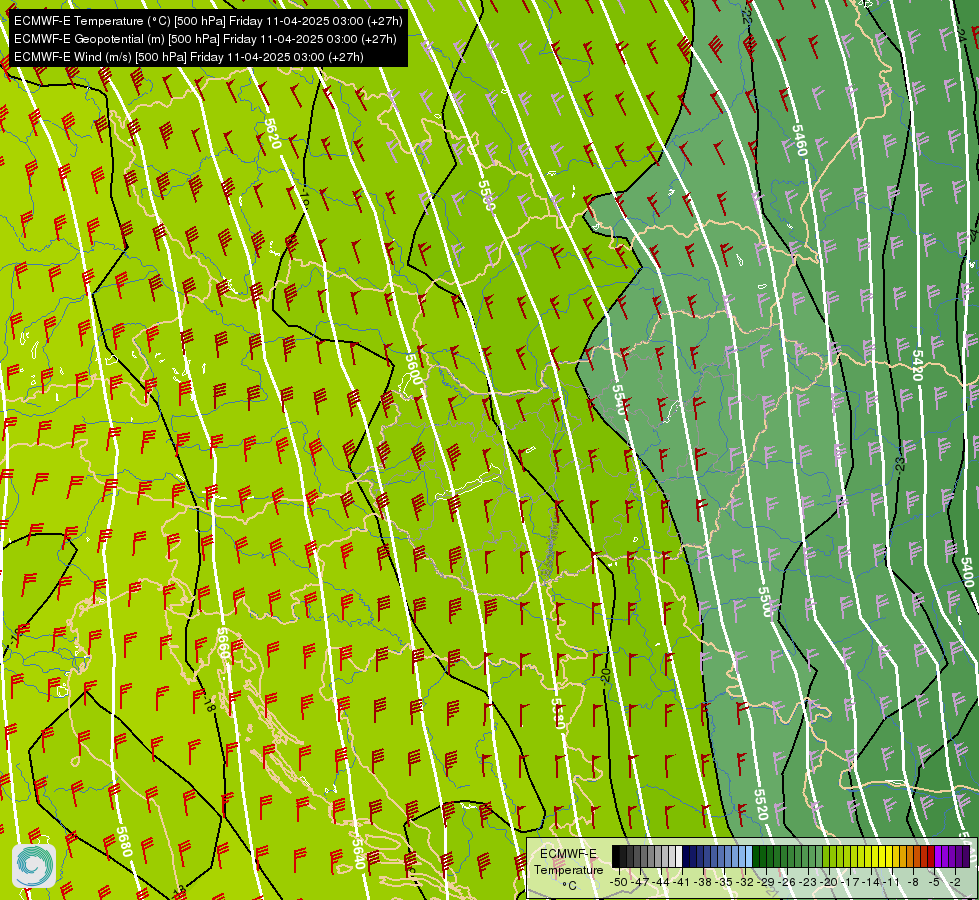Click the -17 value on the legend scale
979x900 pixels.
pos(850,882)
